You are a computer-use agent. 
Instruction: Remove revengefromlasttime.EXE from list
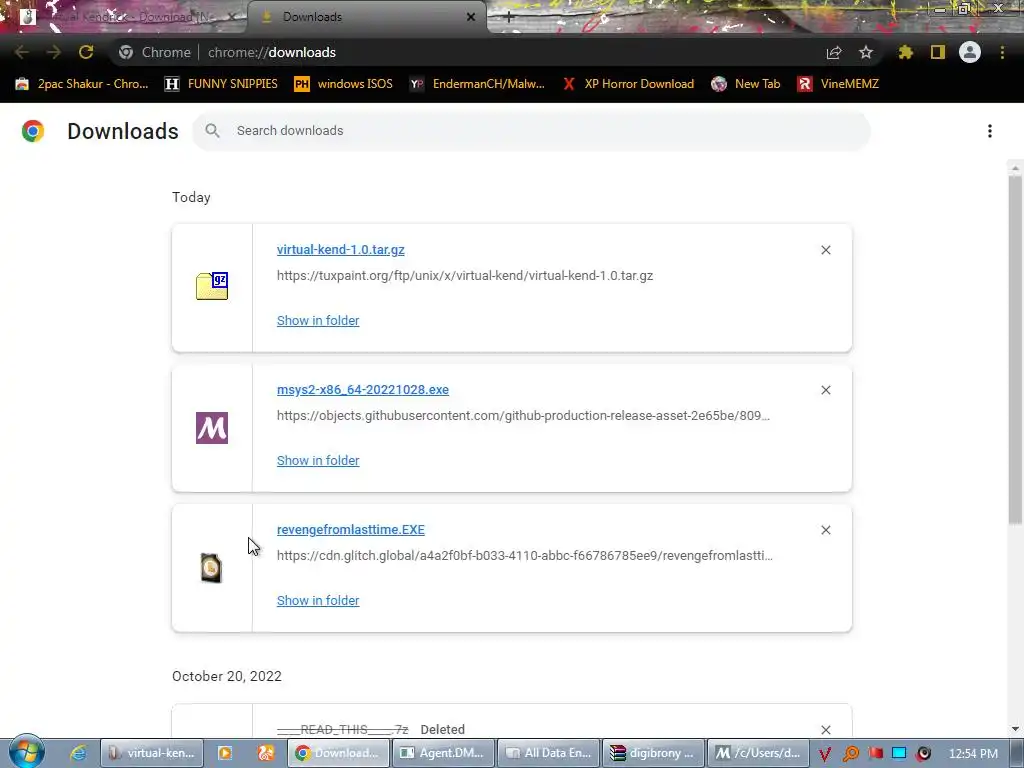826,530
